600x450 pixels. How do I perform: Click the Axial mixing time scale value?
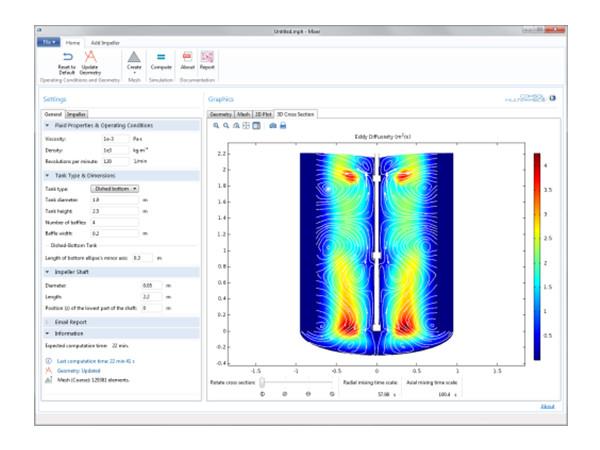(444, 394)
